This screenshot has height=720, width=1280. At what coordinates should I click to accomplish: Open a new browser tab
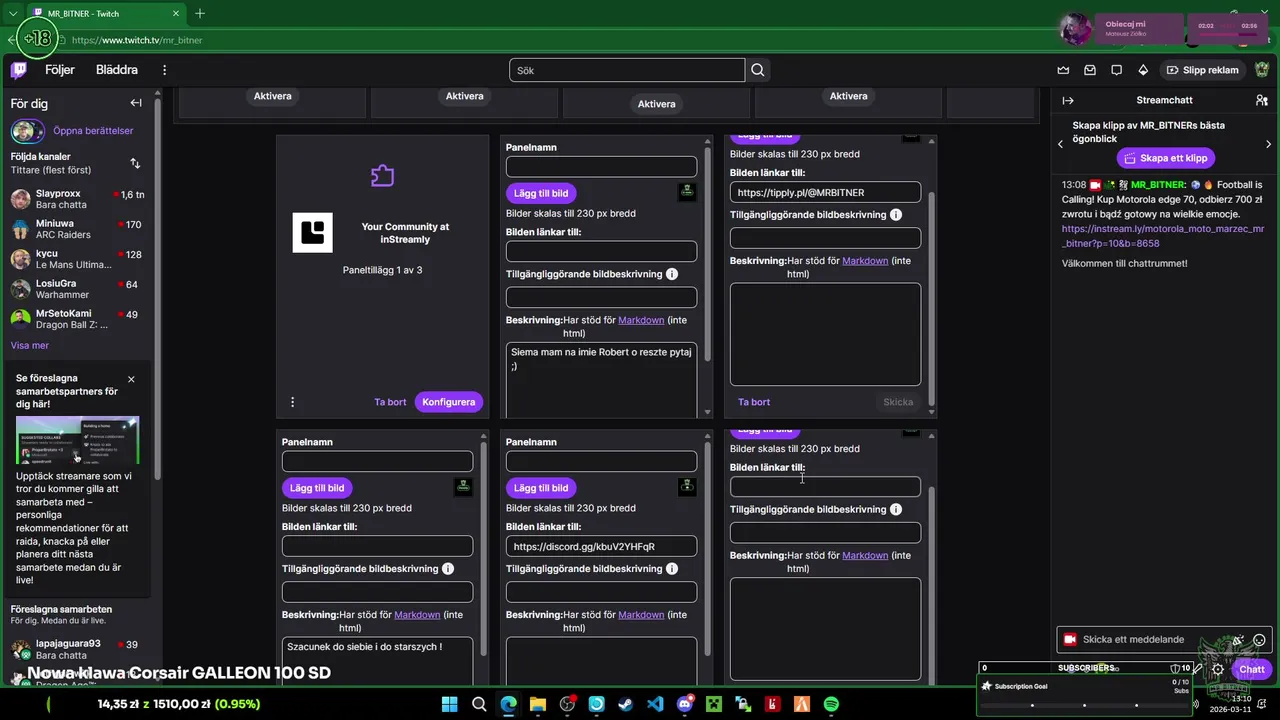pyautogui.click(x=200, y=14)
